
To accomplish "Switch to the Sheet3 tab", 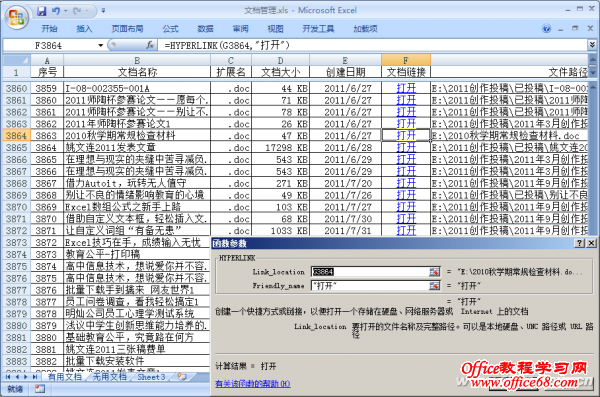I will (151, 377).
